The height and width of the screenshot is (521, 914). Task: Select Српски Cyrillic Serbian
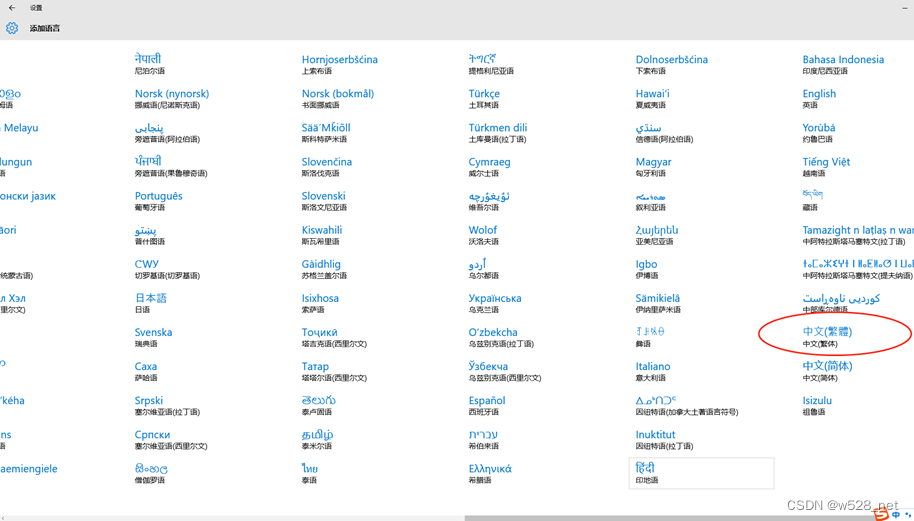pos(171,439)
